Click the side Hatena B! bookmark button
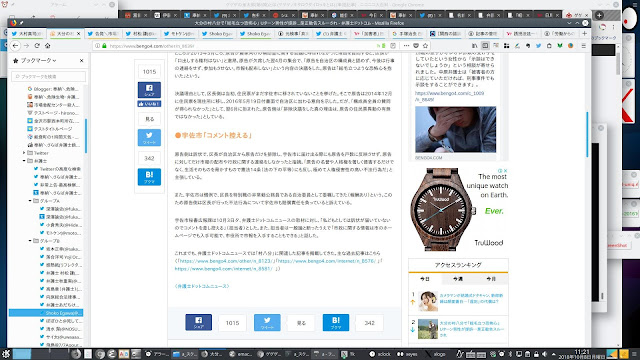The height and width of the screenshot is (360, 640). [149, 177]
